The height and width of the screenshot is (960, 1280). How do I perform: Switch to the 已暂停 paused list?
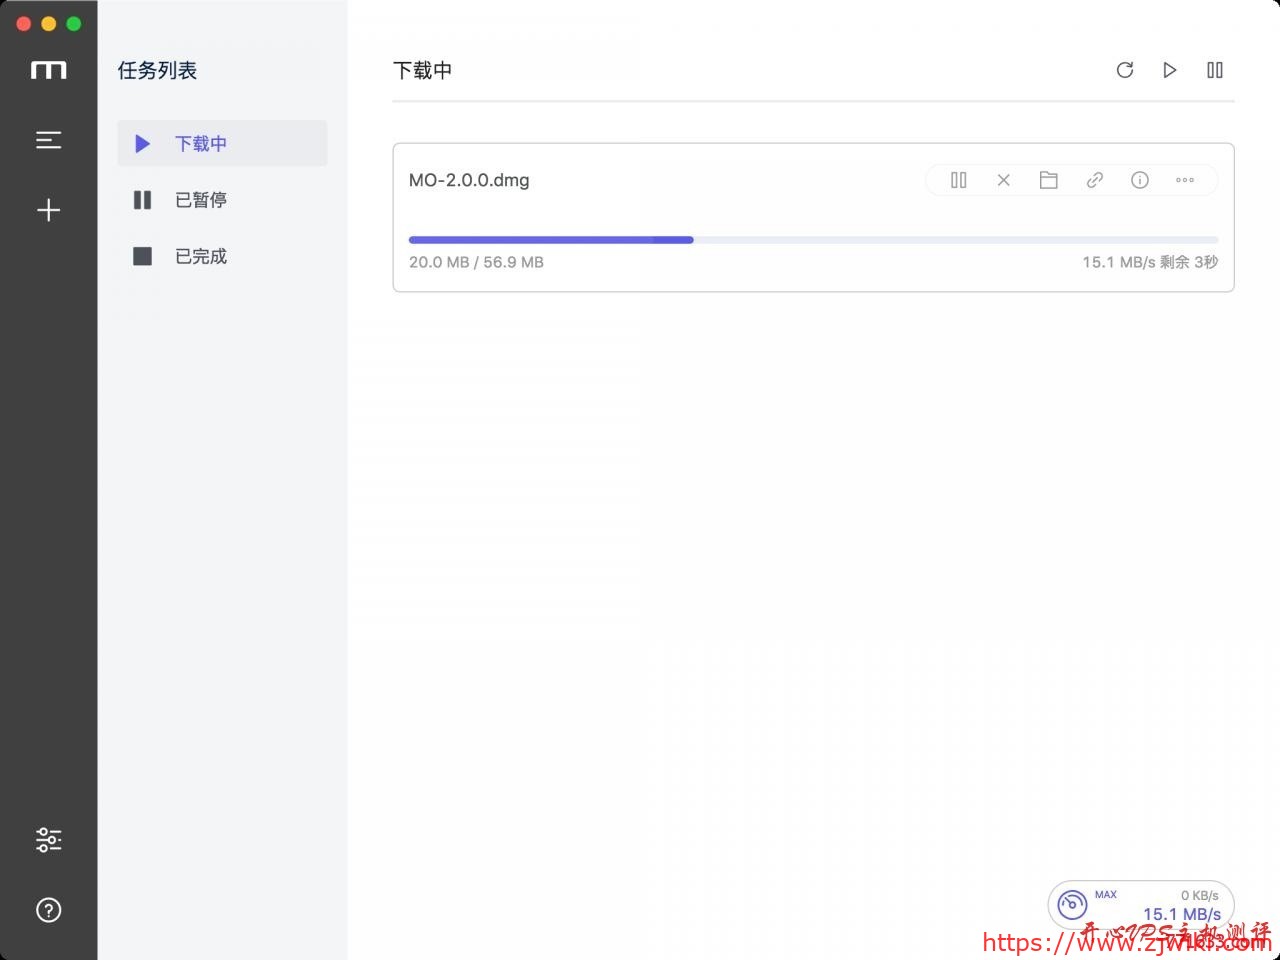[201, 199]
